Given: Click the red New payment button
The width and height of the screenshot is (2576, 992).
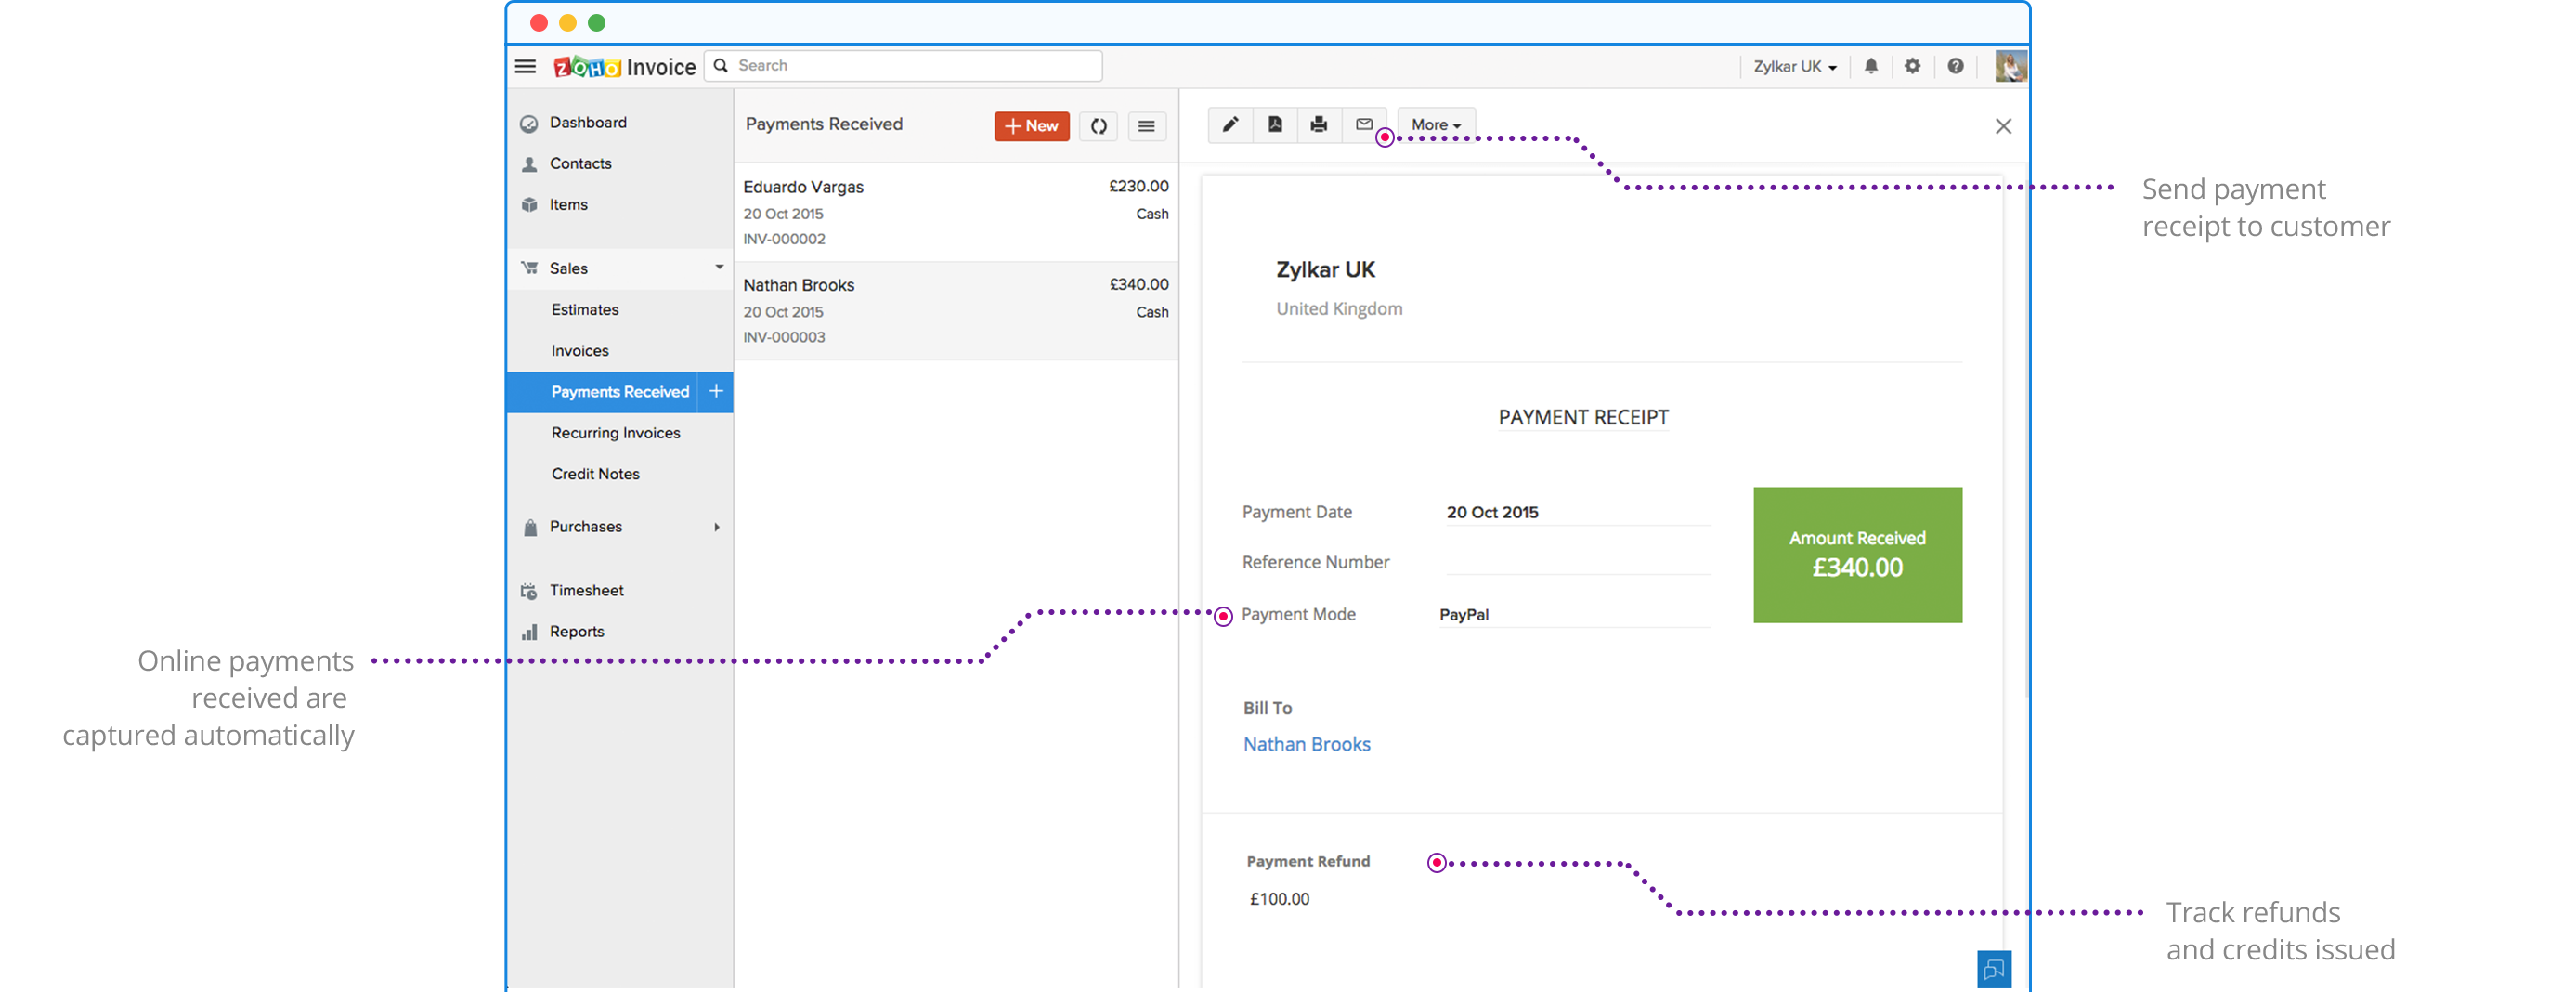Looking at the screenshot, I should (x=1031, y=126).
